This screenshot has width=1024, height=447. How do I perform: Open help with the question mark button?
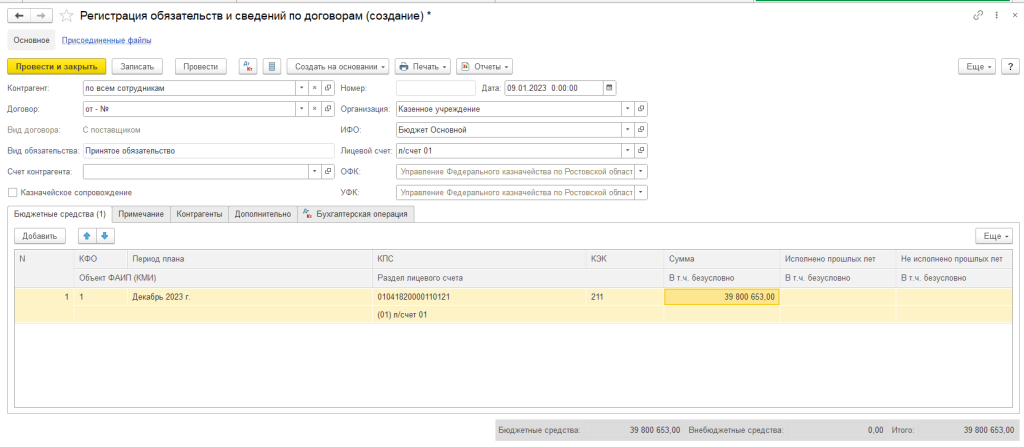pyautogui.click(x=1010, y=67)
